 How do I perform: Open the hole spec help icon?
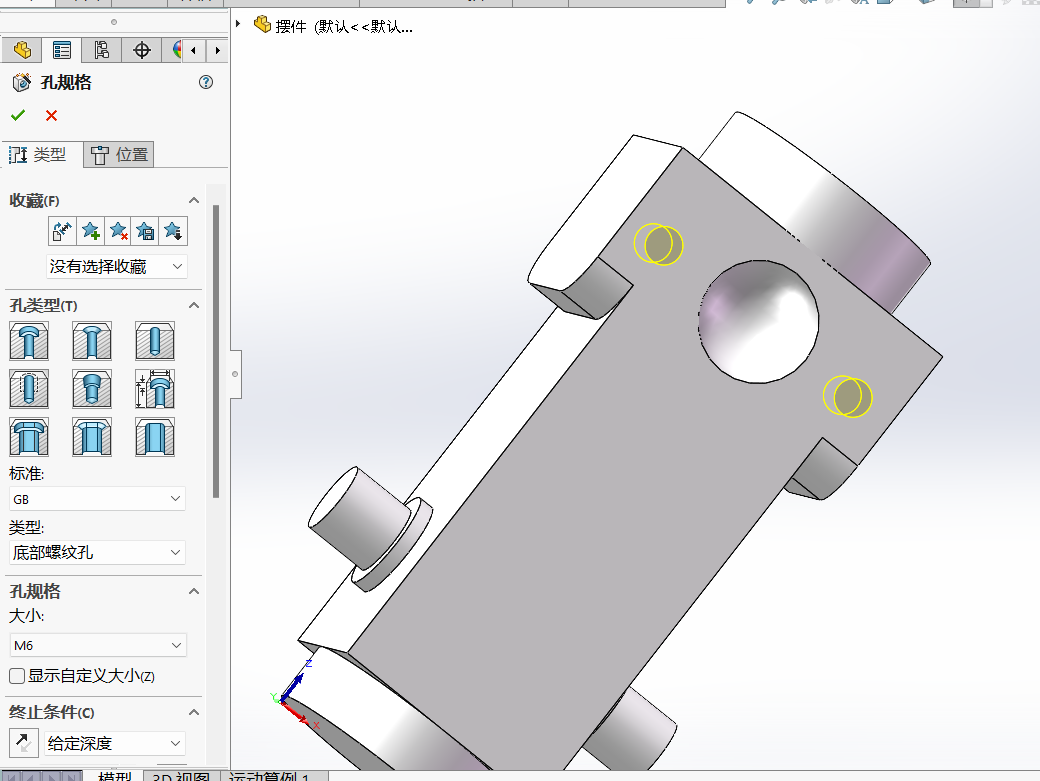tap(206, 82)
